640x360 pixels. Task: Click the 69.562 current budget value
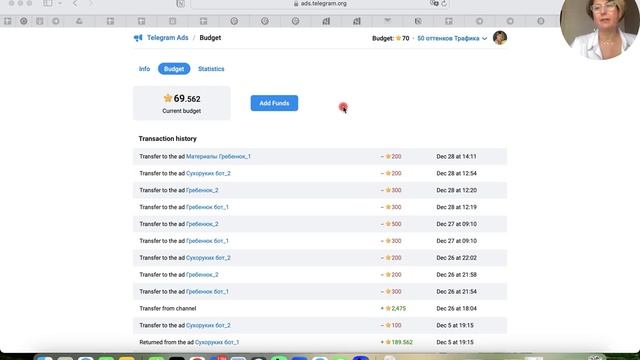click(x=182, y=98)
